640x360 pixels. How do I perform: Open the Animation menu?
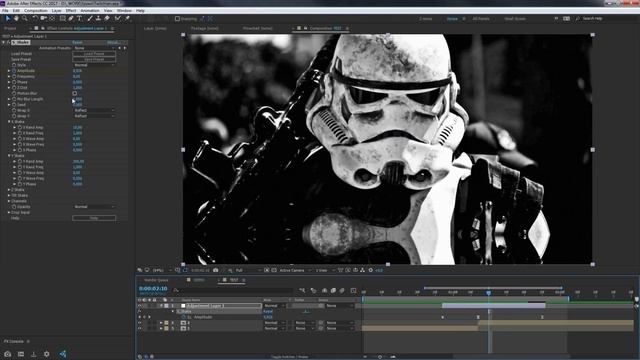point(90,11)
